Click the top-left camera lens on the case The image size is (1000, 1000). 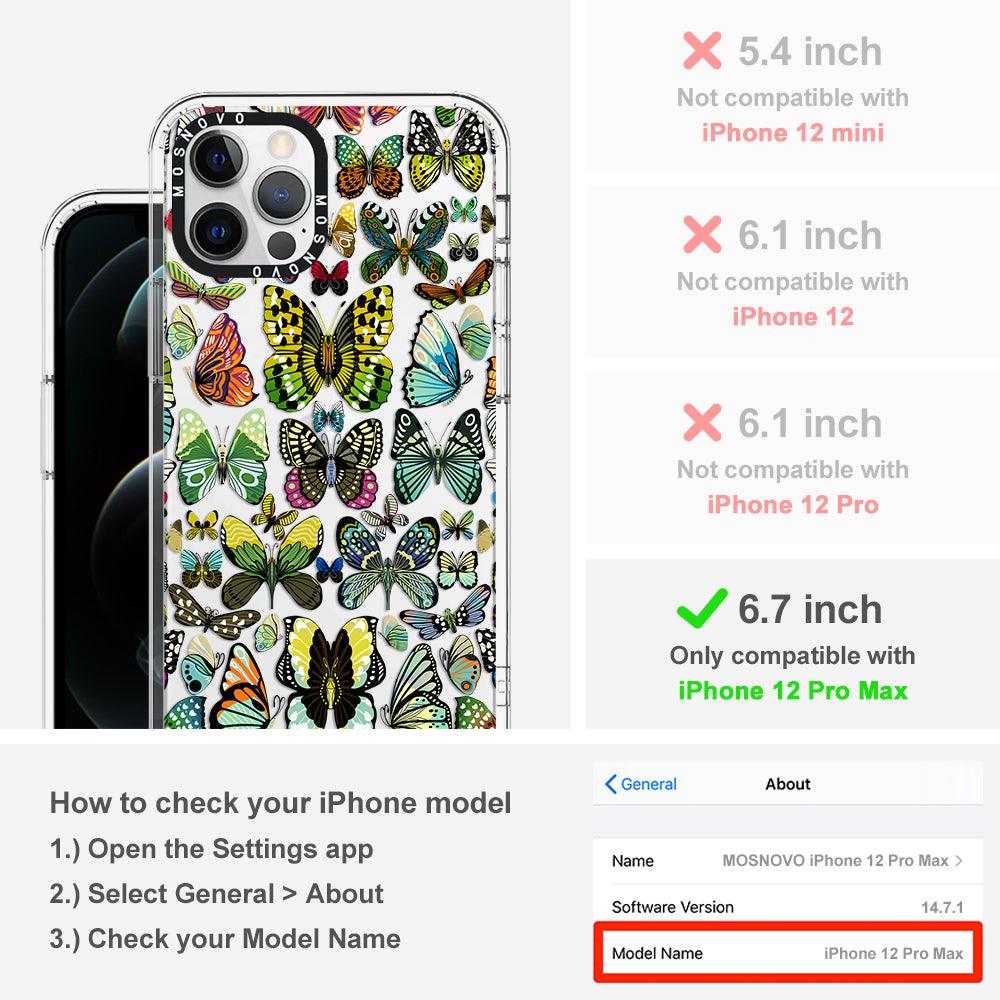[218, 159]
